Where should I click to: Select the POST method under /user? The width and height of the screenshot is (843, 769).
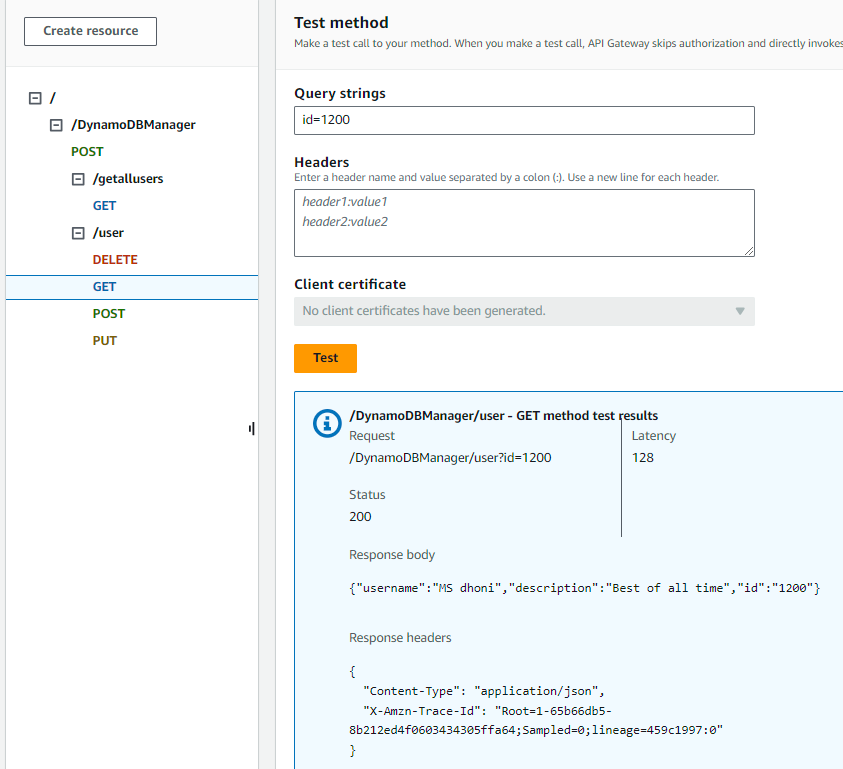[x=109, y=314]
